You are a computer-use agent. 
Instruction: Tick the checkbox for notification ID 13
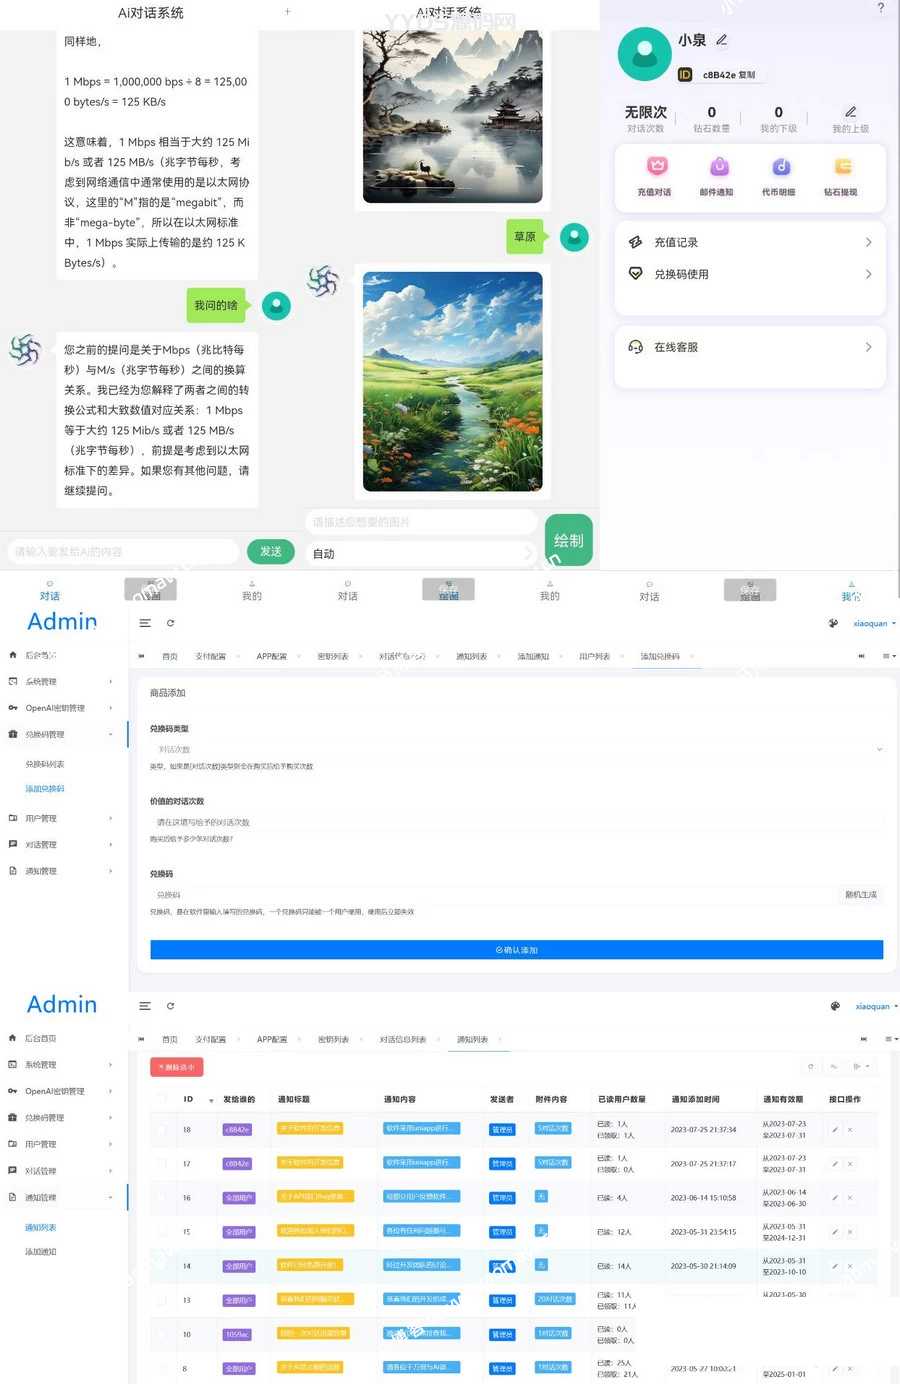click(161, 1300)
